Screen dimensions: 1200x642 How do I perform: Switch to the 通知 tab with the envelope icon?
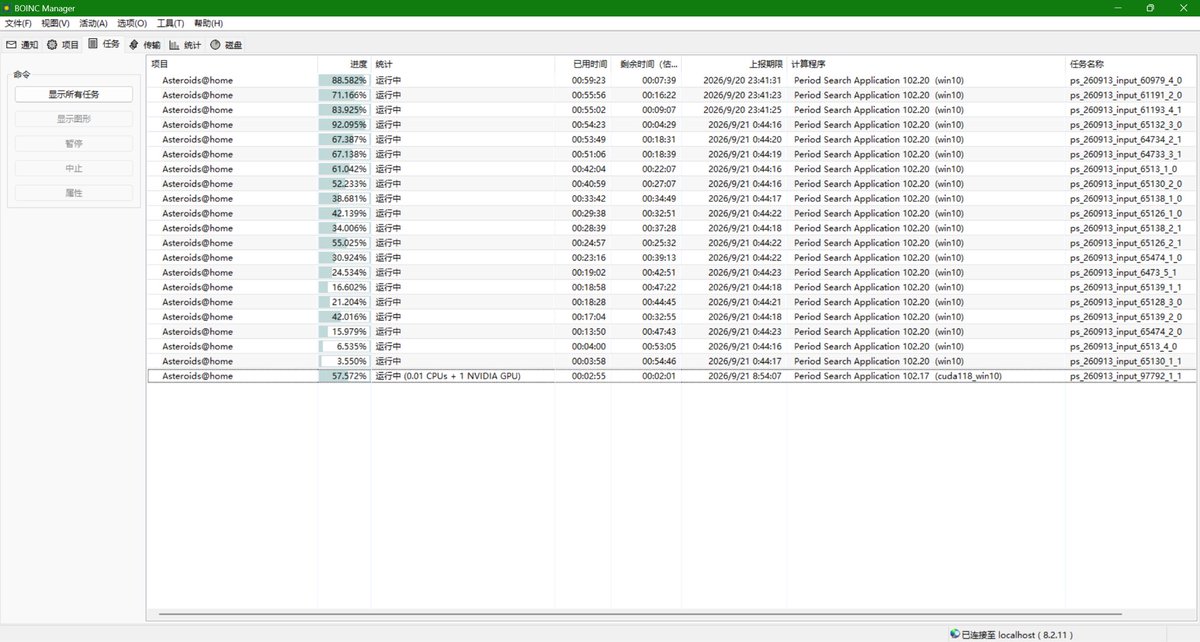[x=22, y=44]
